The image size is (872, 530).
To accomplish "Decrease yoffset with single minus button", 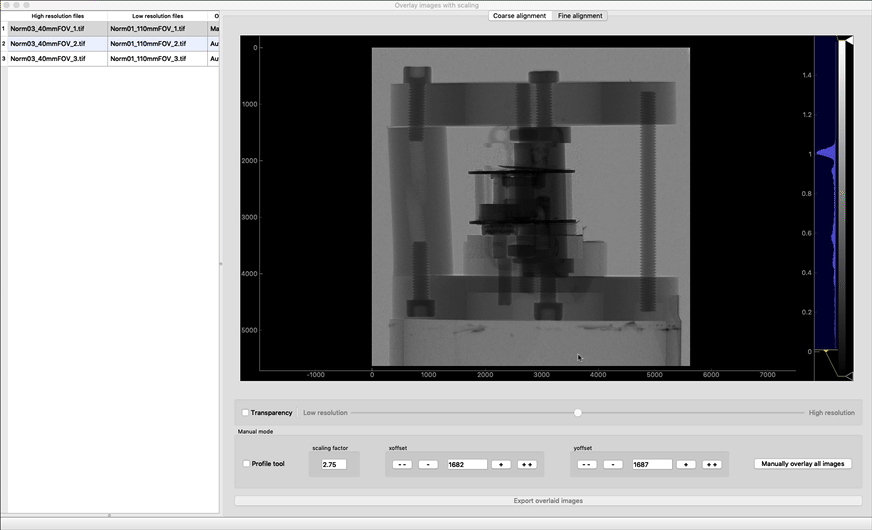I will (x=613, y=464).
